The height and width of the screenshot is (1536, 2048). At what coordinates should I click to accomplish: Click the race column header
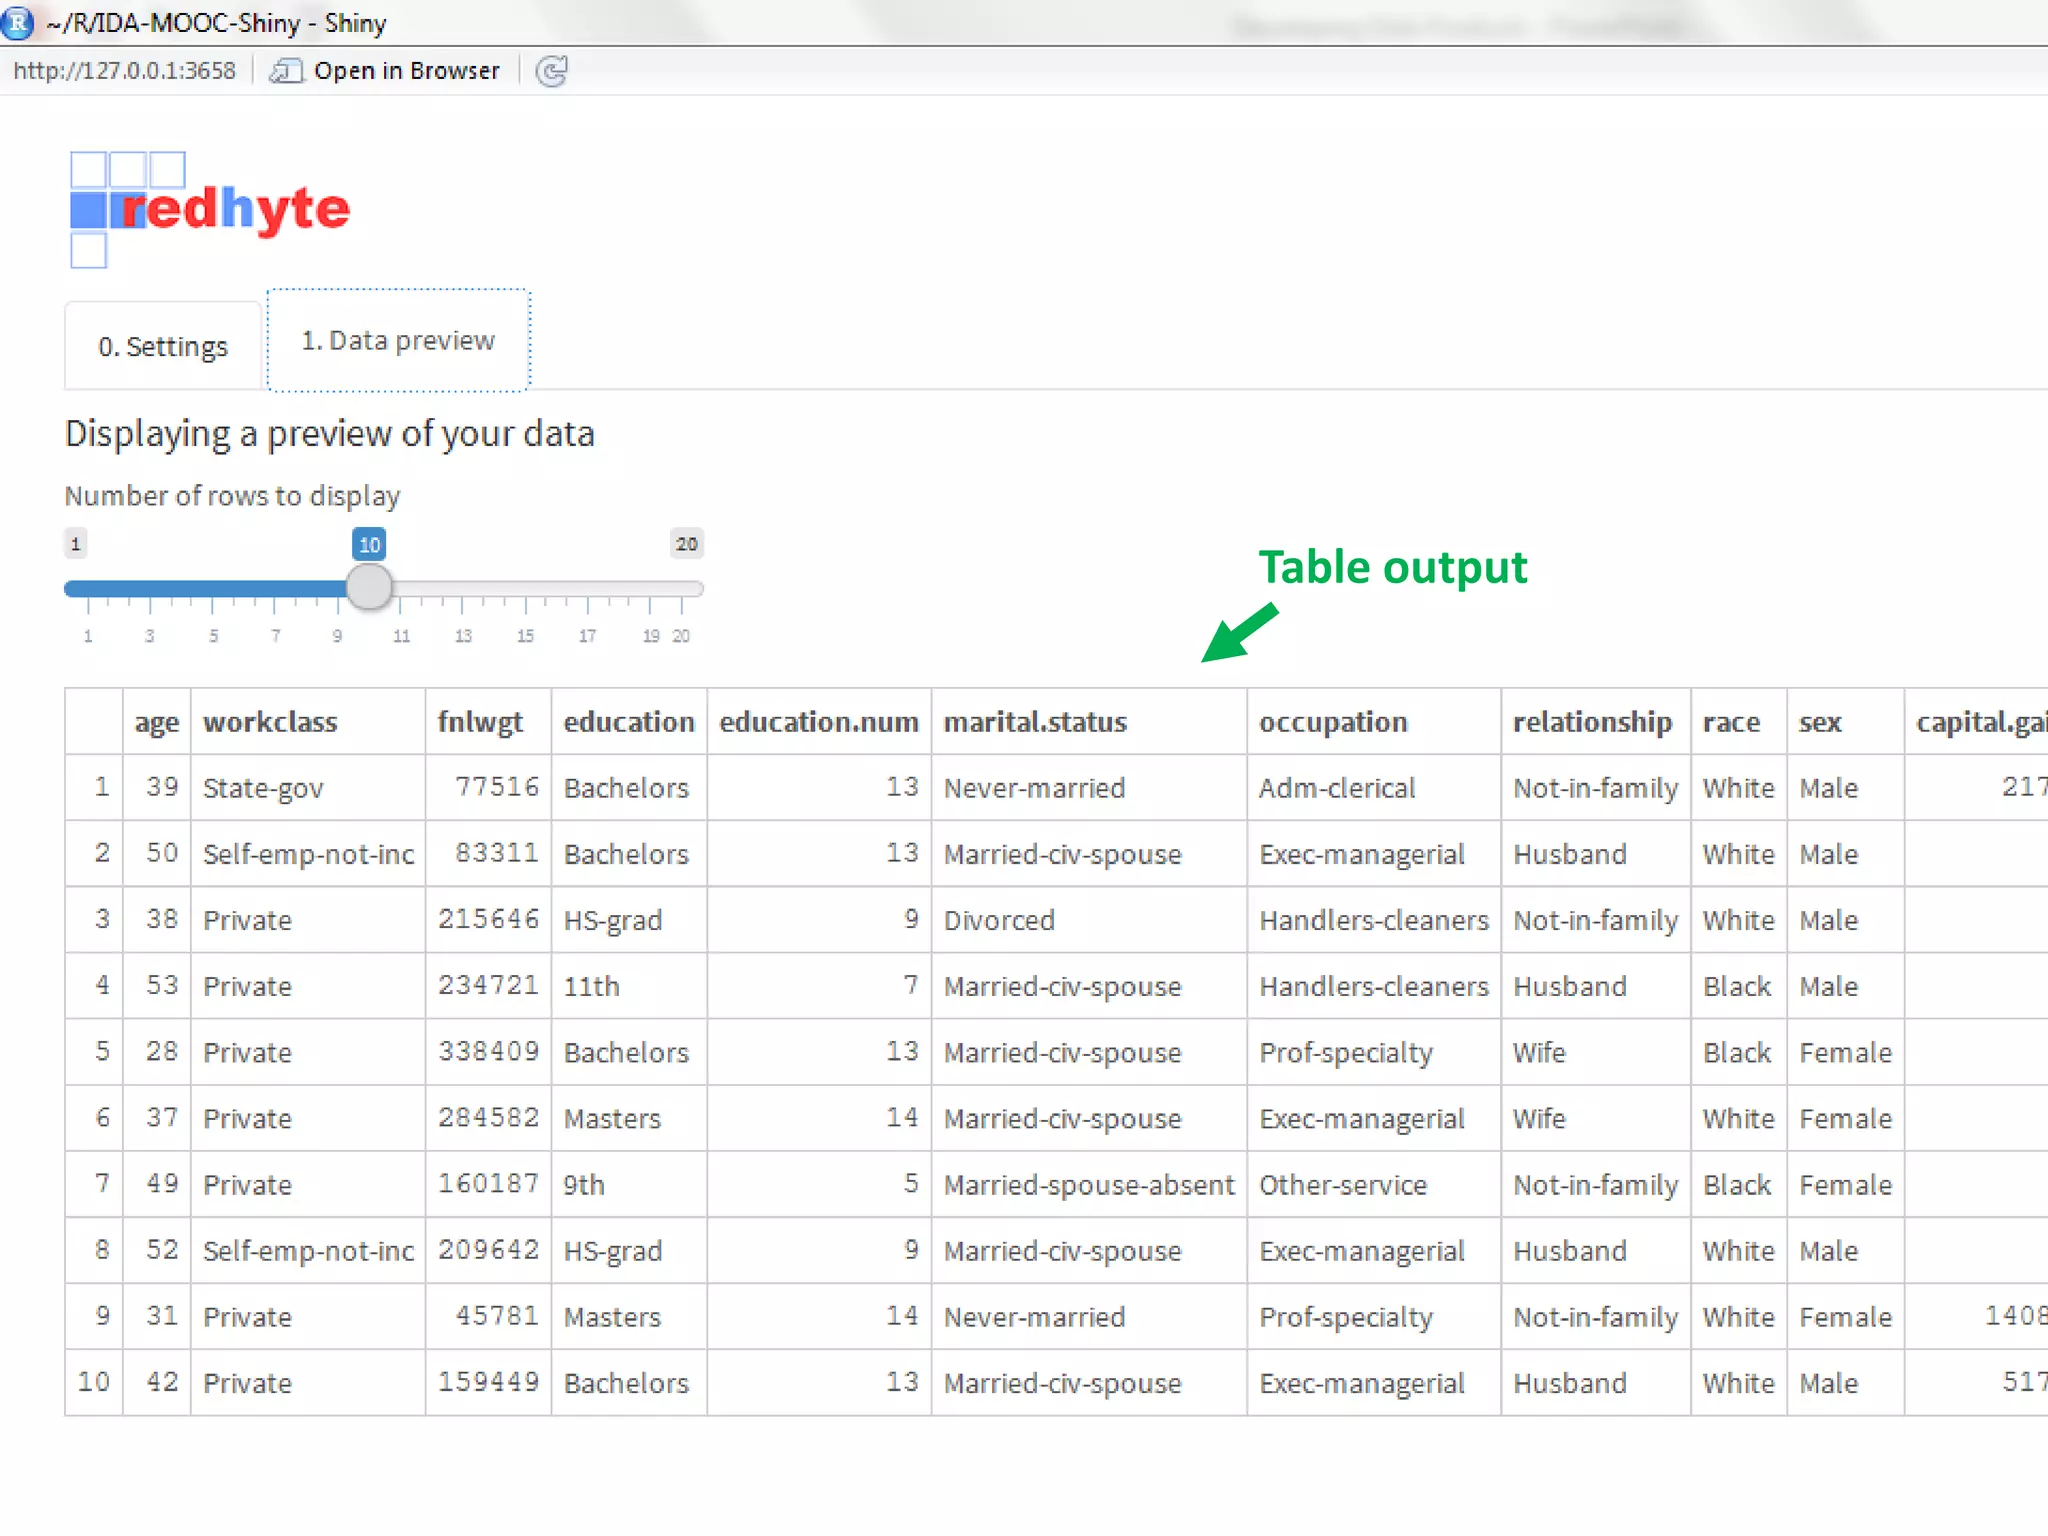pyautogui.click(x=1739, y=722)
